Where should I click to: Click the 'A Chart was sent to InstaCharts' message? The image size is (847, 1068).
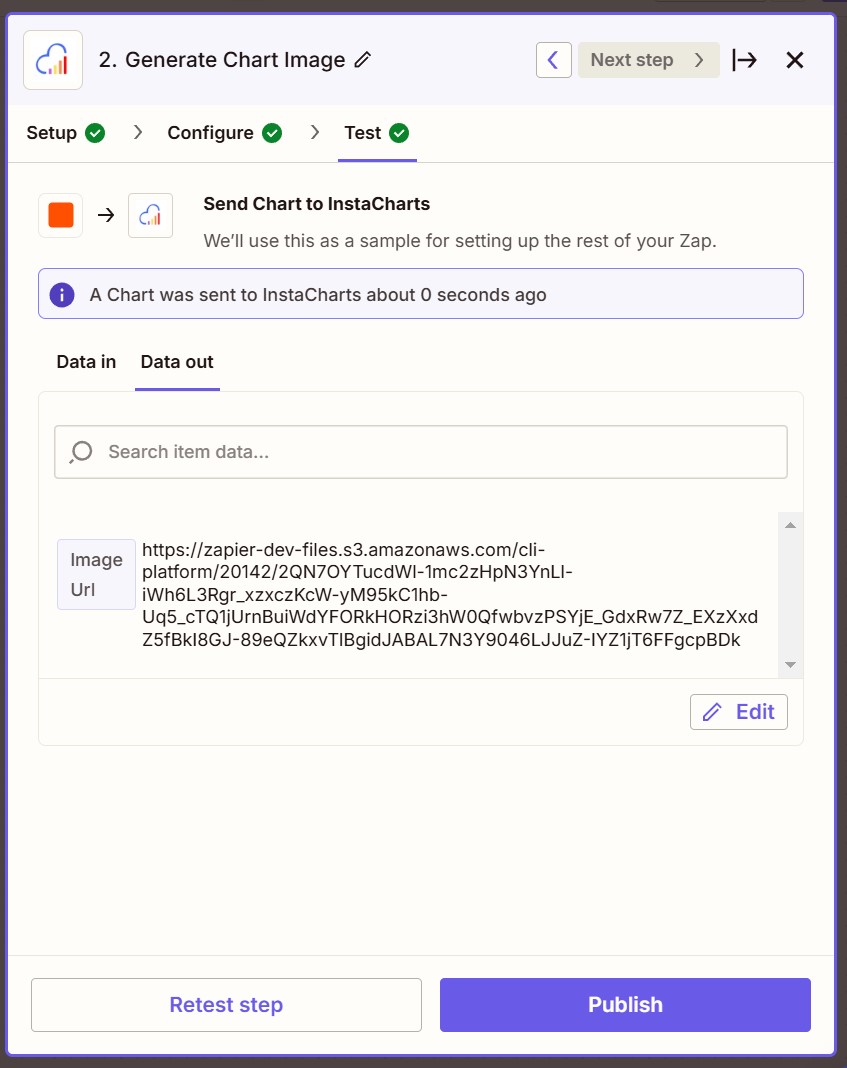(318, 295)
